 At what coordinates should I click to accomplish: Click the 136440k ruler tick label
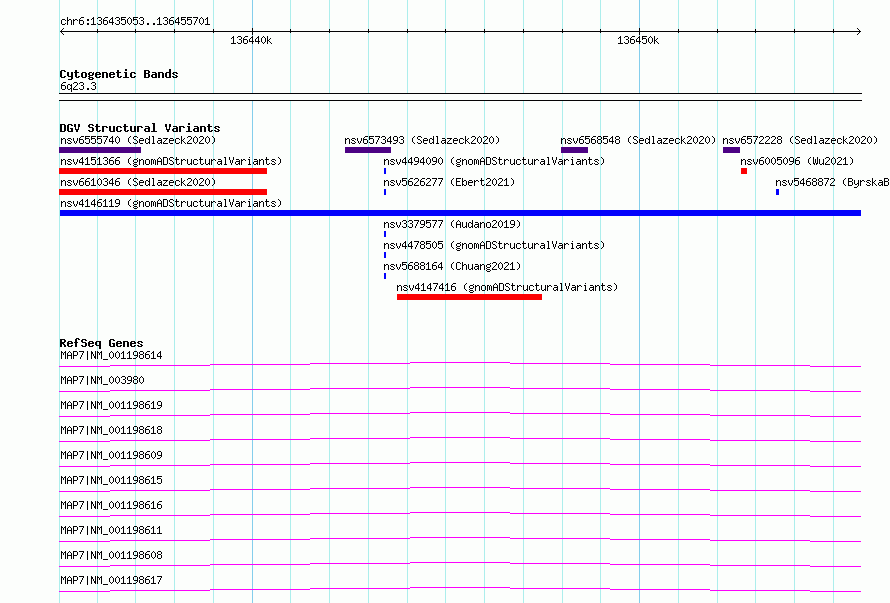pos(251,40)
